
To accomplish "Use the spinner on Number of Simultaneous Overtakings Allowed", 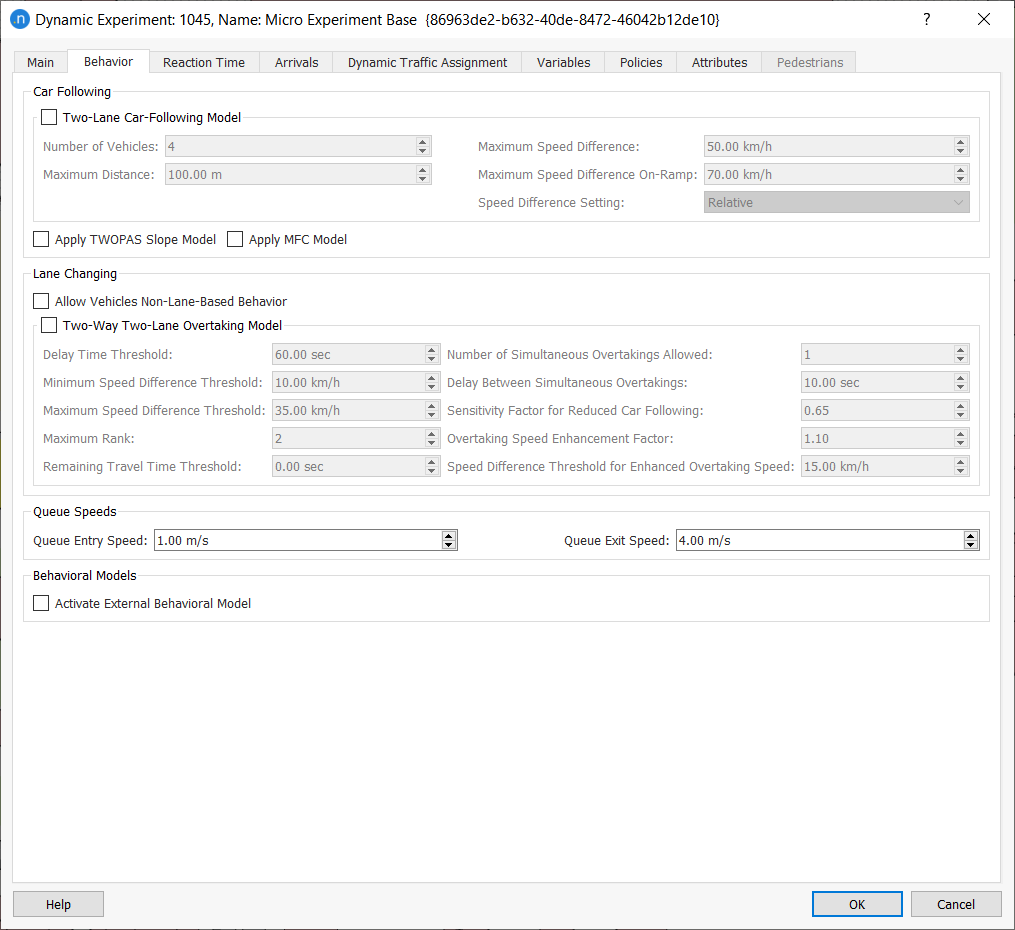I will click(960, 354).
